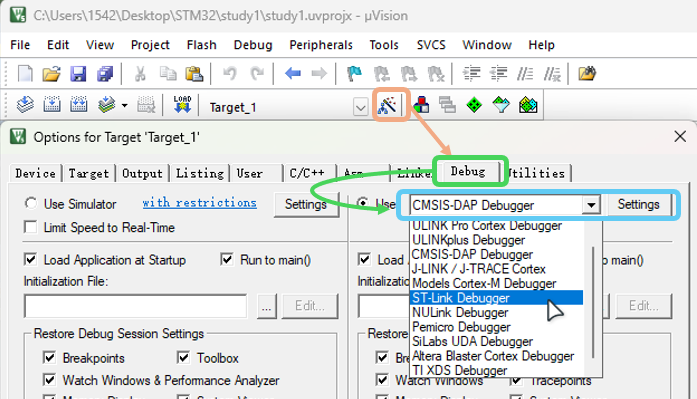Toggle the Toolbox checkbox
Screen dimensions: 697x399
click(x=183, y=357)
